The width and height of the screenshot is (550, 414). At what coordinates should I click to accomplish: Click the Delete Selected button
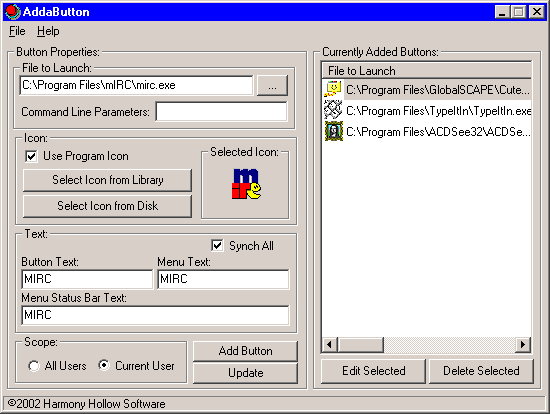(x=481, y=371)
